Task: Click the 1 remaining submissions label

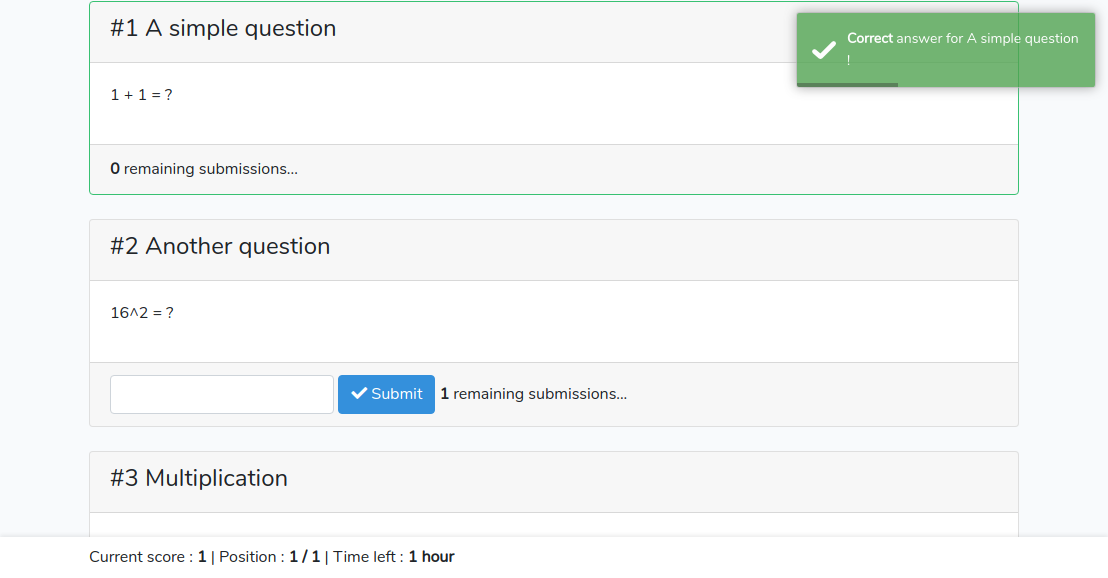Action: click(534, 394)
